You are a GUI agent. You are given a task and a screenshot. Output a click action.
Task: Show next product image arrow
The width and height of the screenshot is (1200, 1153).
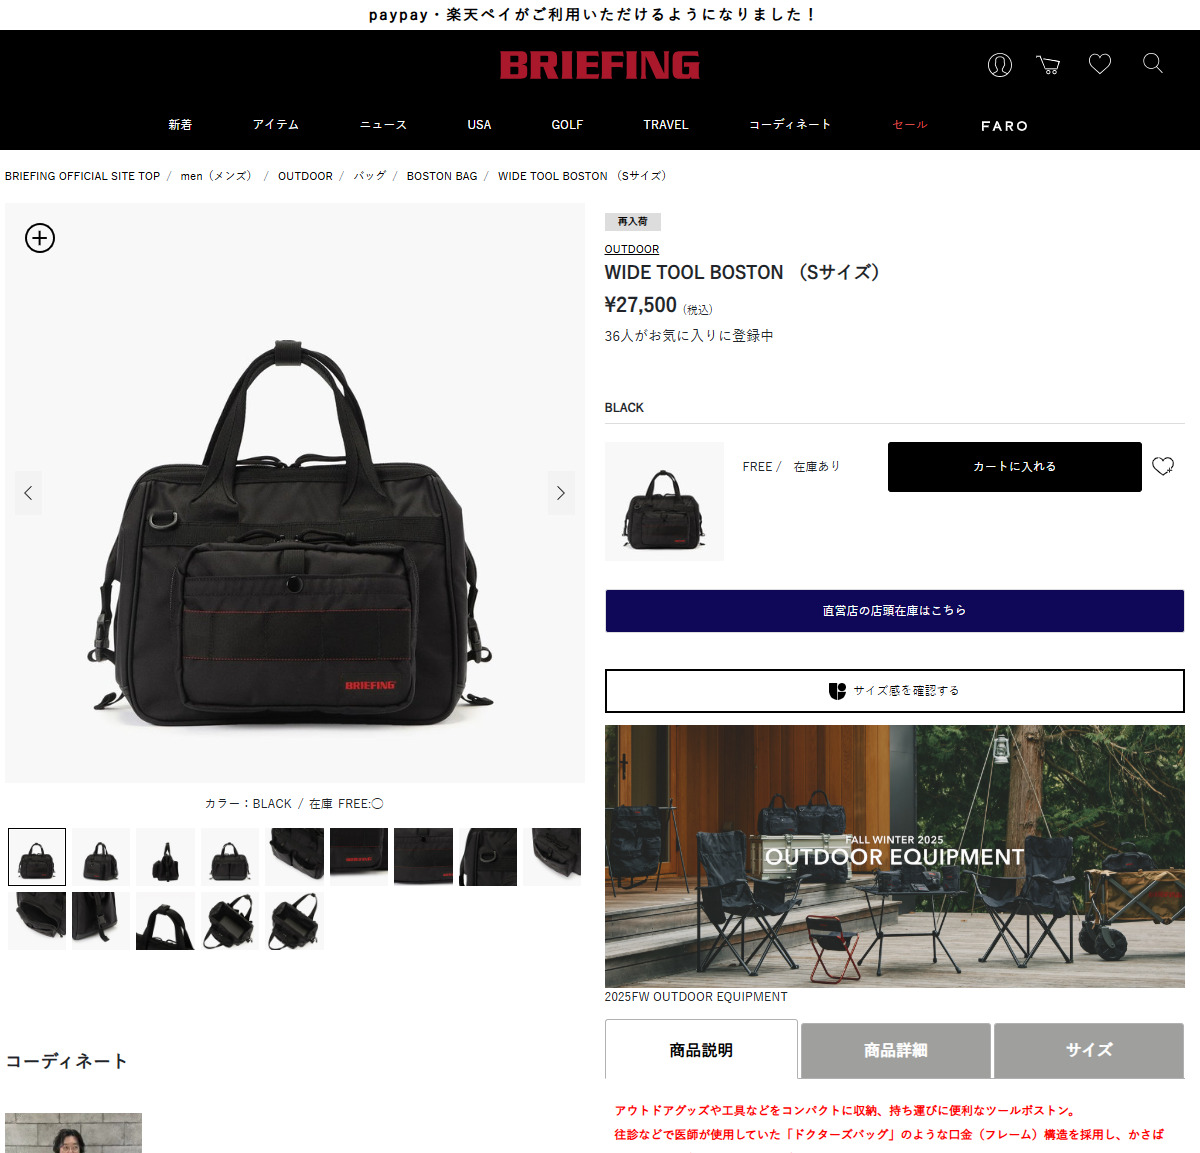pyautogui.click(x=561, y=493)
